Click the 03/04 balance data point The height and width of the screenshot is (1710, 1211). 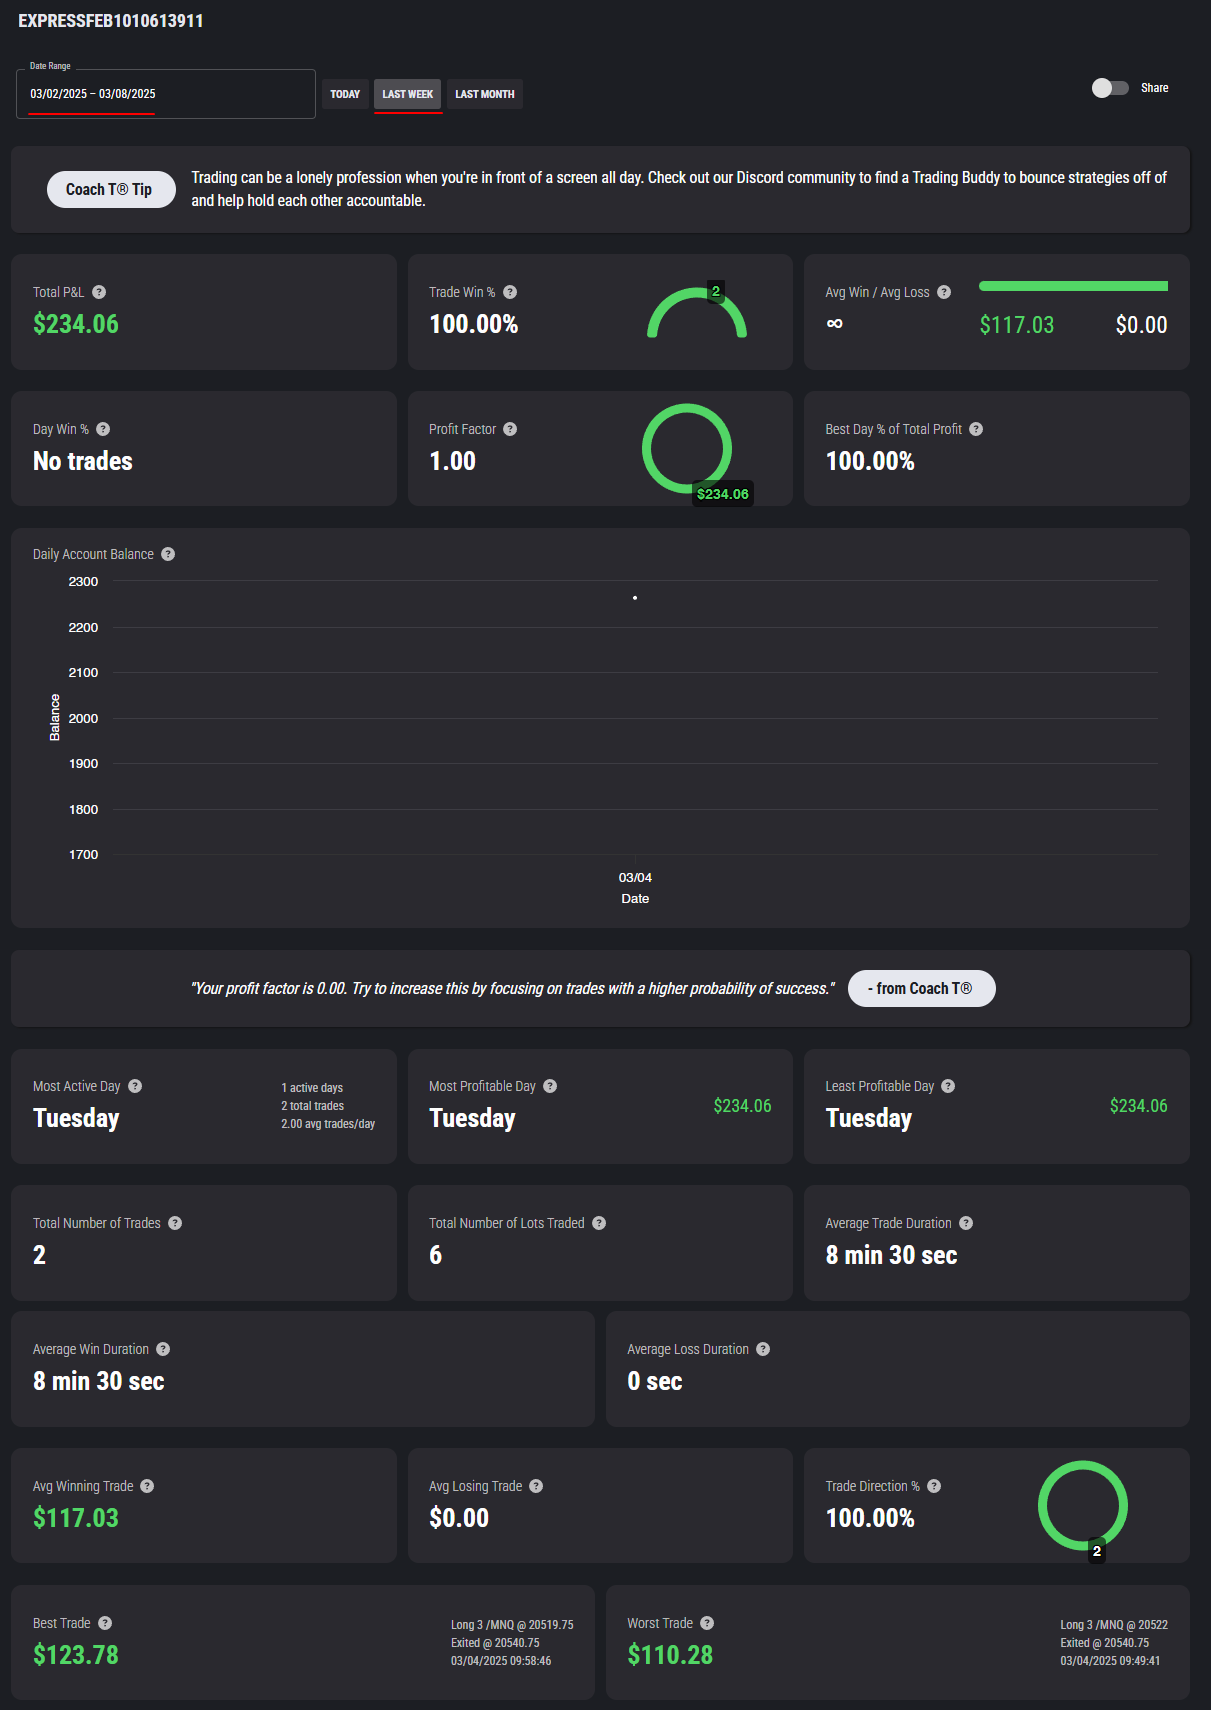pyautogui.click(x=635, y=598)
